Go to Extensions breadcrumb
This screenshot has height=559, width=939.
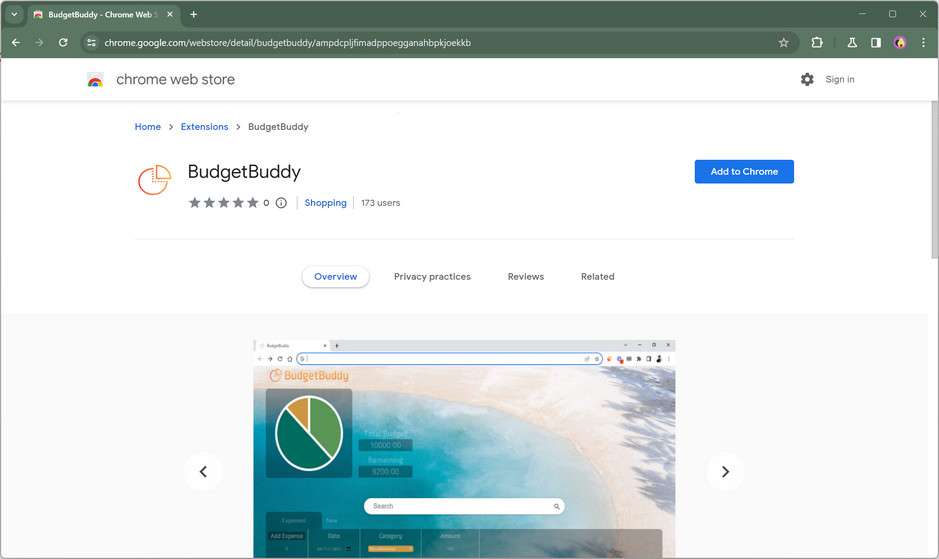204,127
